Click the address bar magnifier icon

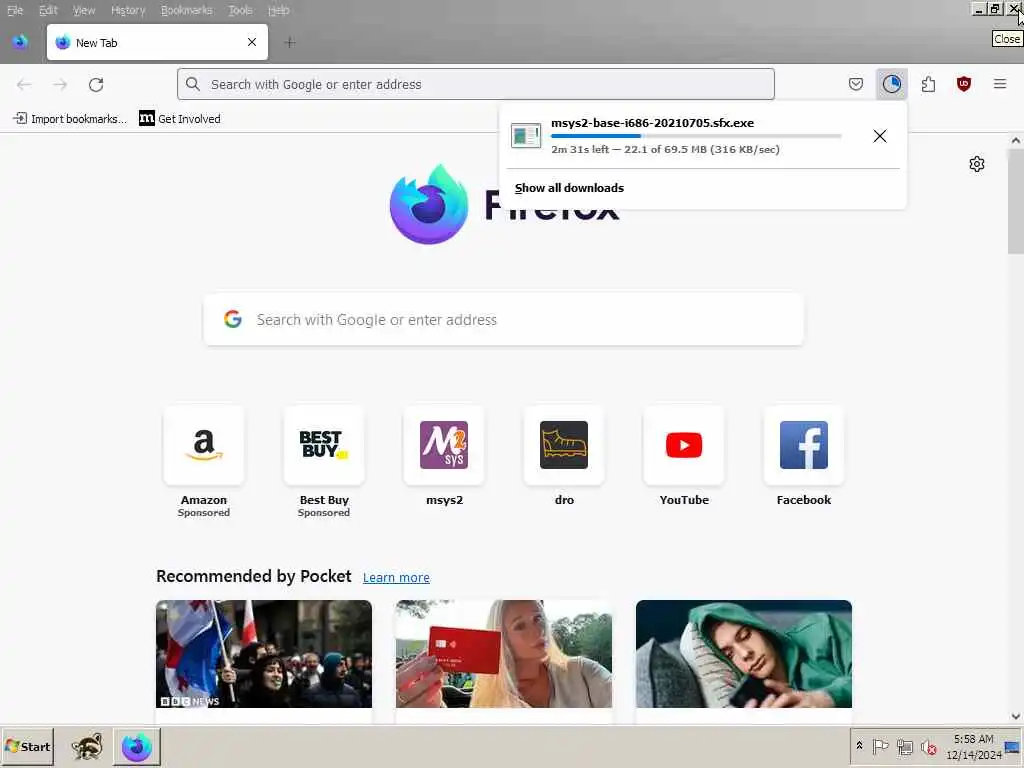pos(193,84)
